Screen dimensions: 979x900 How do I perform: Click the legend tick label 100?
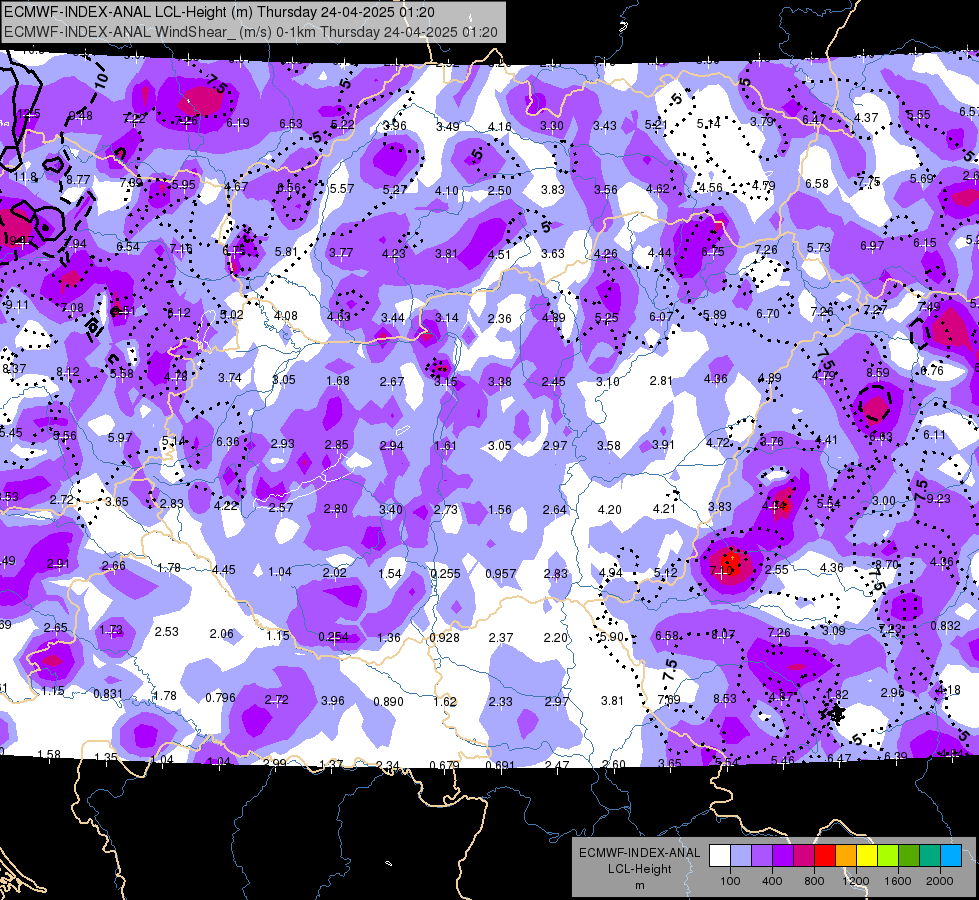pyautogui.click(x=730, y=881)
